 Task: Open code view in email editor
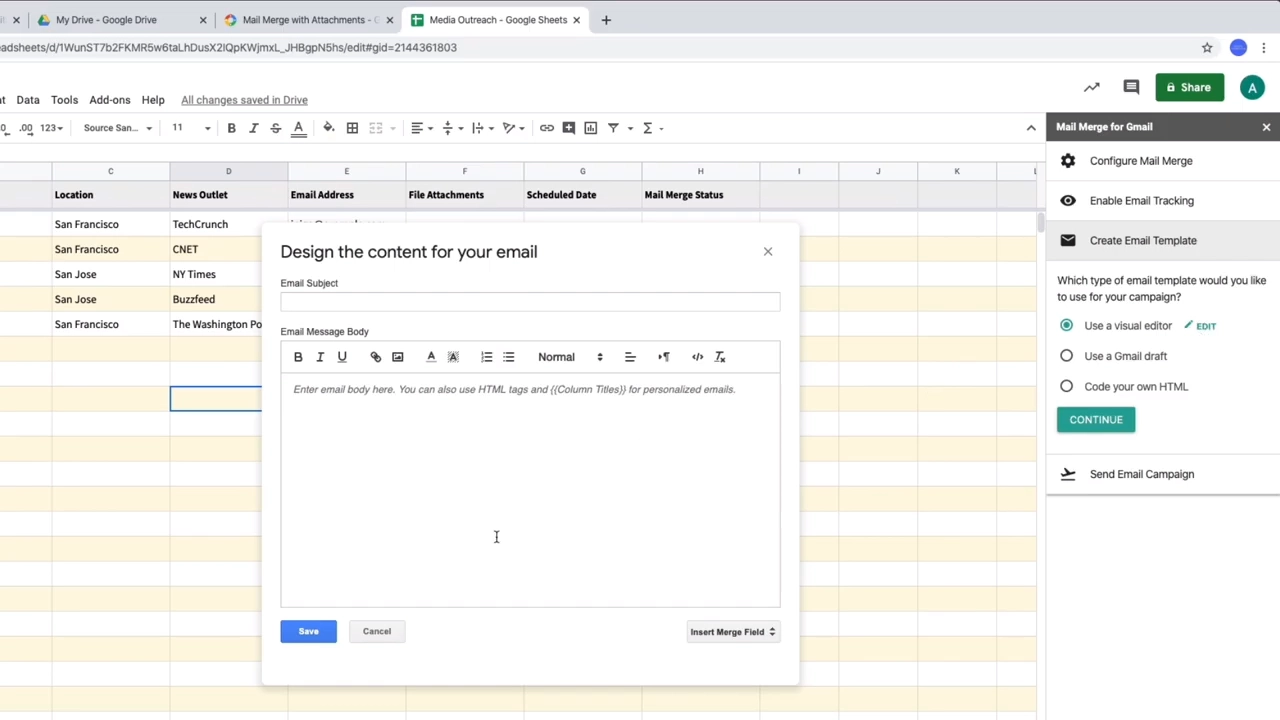pos(698,357)
